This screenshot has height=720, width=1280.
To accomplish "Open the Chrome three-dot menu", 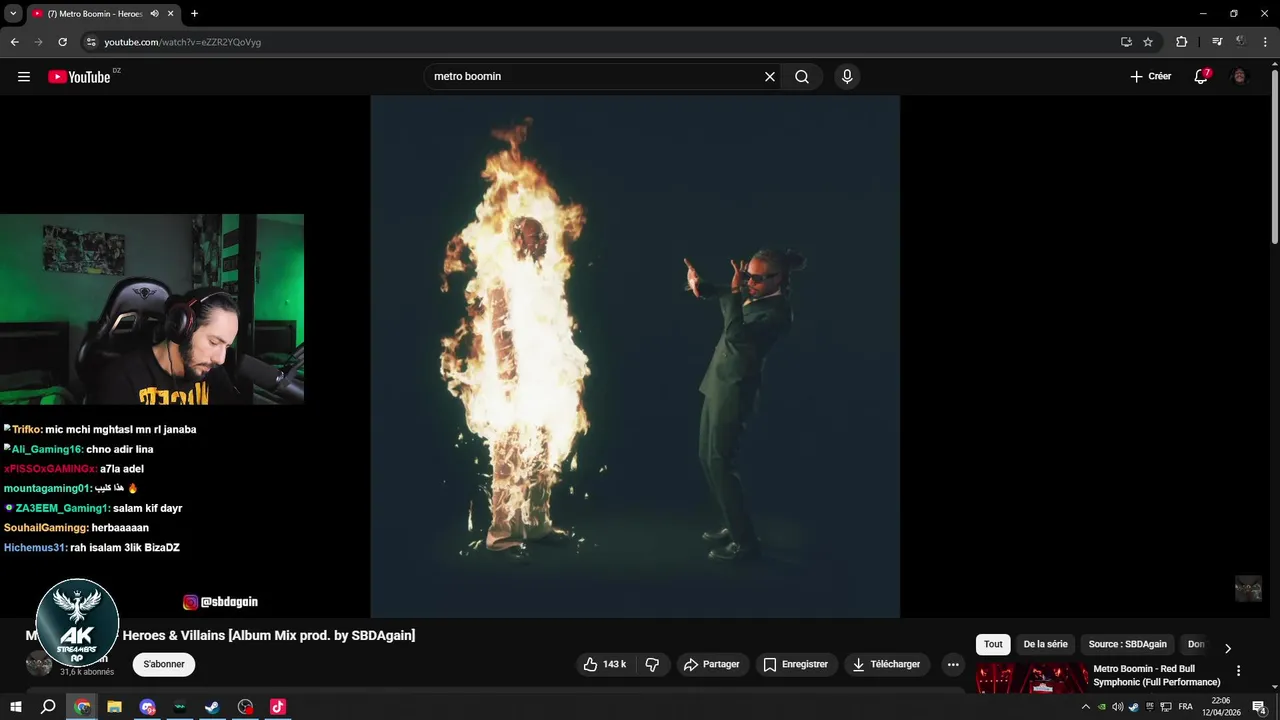I will pyautogui.click(x=1265, y=42).
